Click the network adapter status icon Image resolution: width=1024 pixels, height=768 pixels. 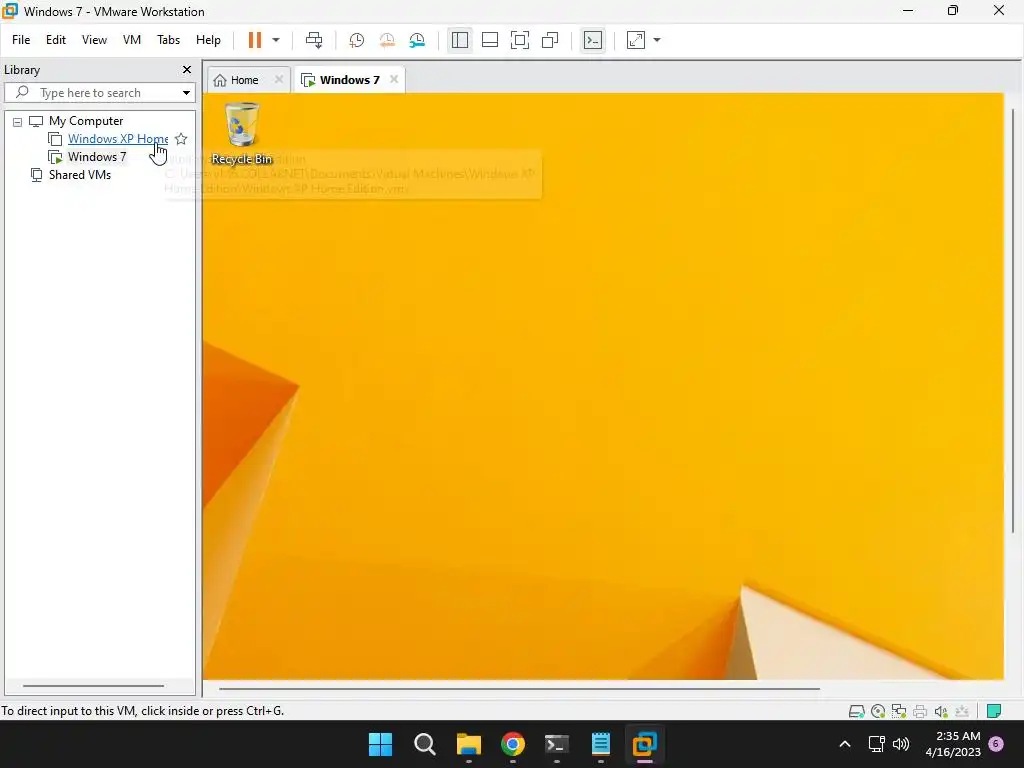coord(899,711)
